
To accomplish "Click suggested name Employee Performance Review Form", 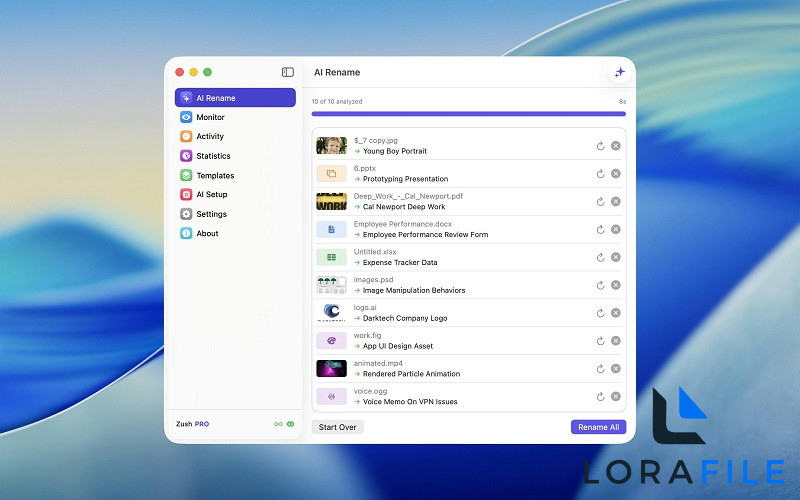I will [x=426, y=235].
